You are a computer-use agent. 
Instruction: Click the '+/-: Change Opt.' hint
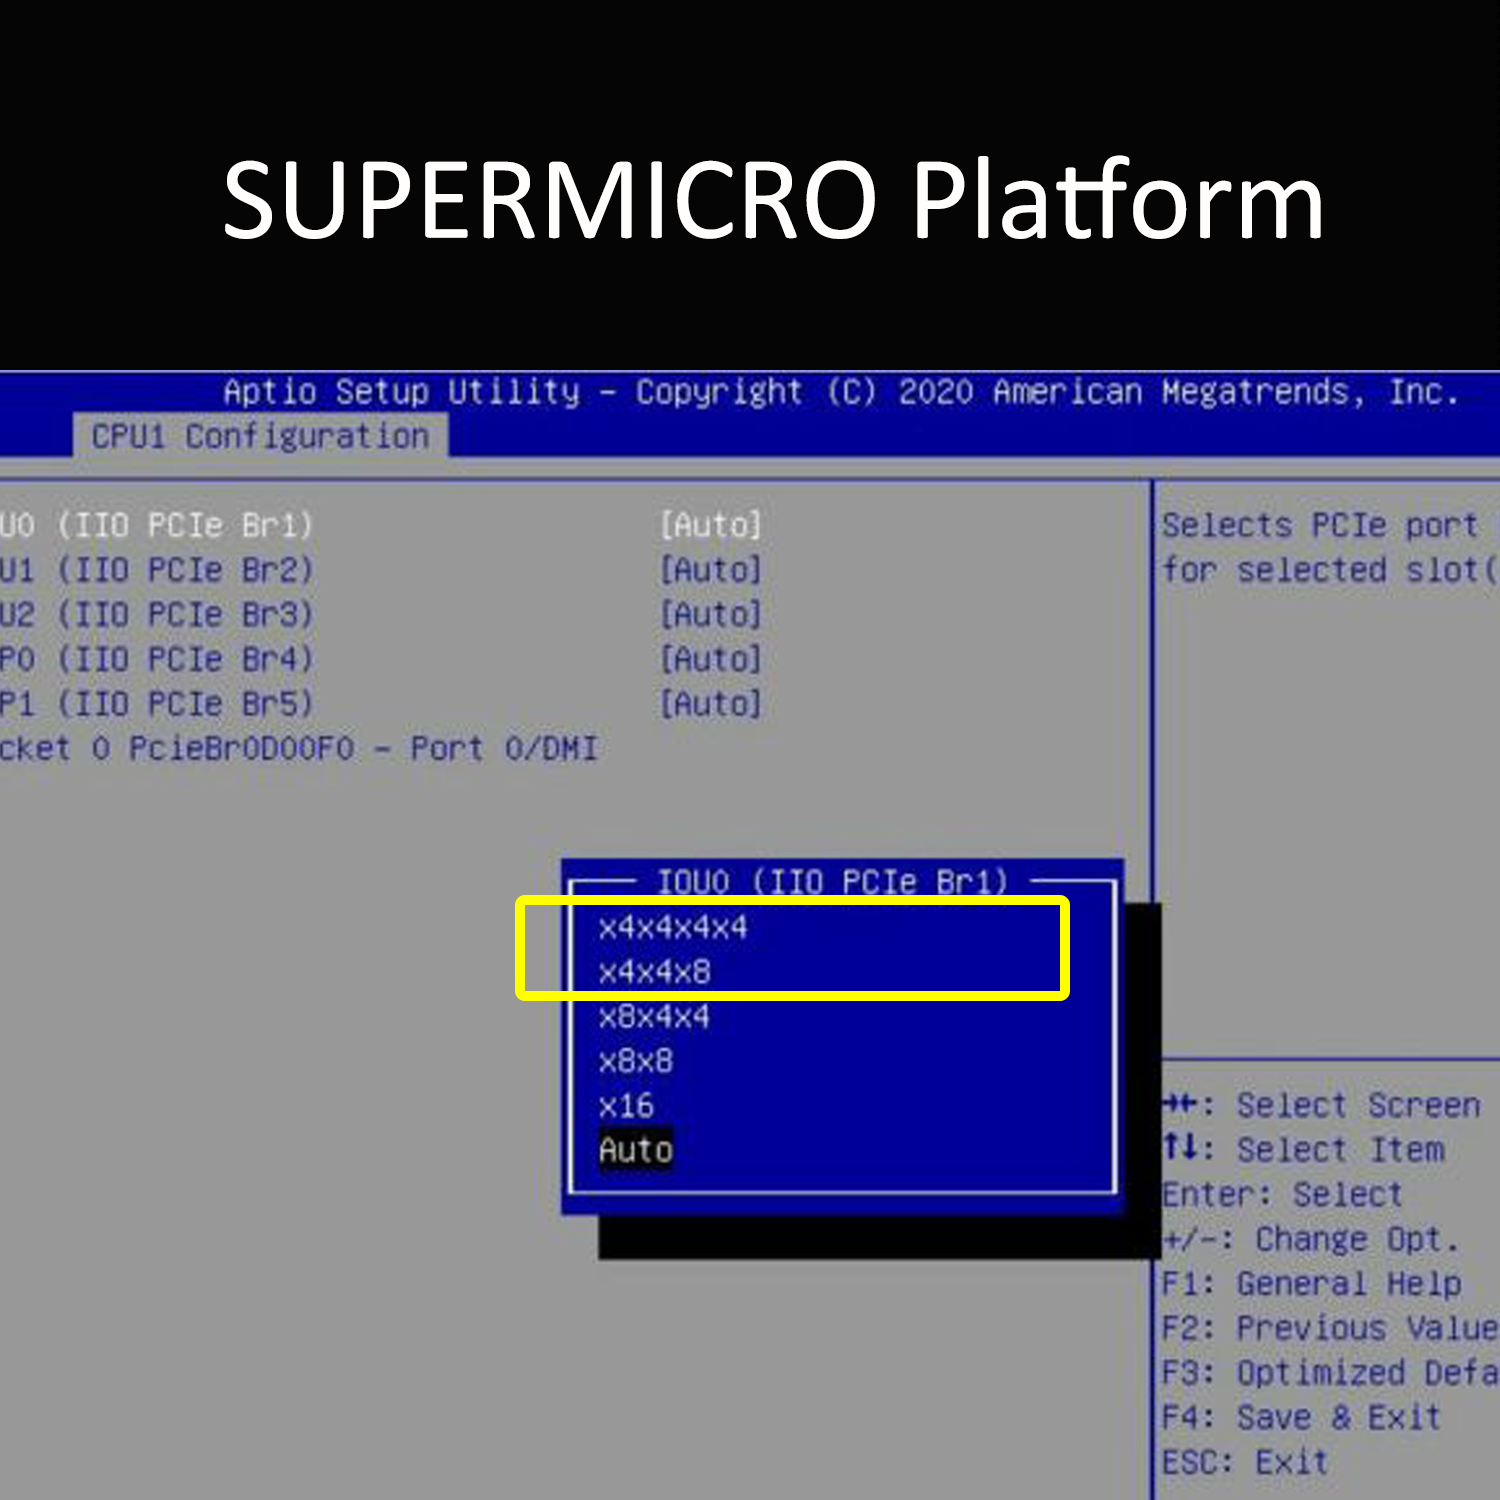coord(1310,1239)
